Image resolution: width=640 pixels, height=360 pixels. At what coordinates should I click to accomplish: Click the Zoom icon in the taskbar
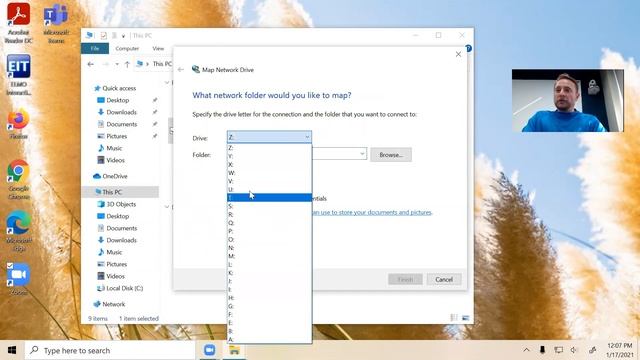(209, 350)
